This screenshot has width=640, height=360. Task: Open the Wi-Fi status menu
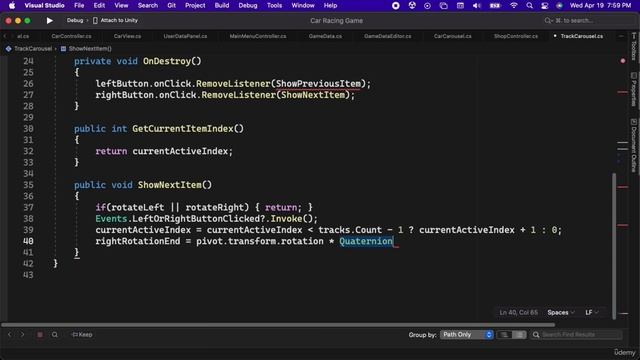(x=514, y=5)
